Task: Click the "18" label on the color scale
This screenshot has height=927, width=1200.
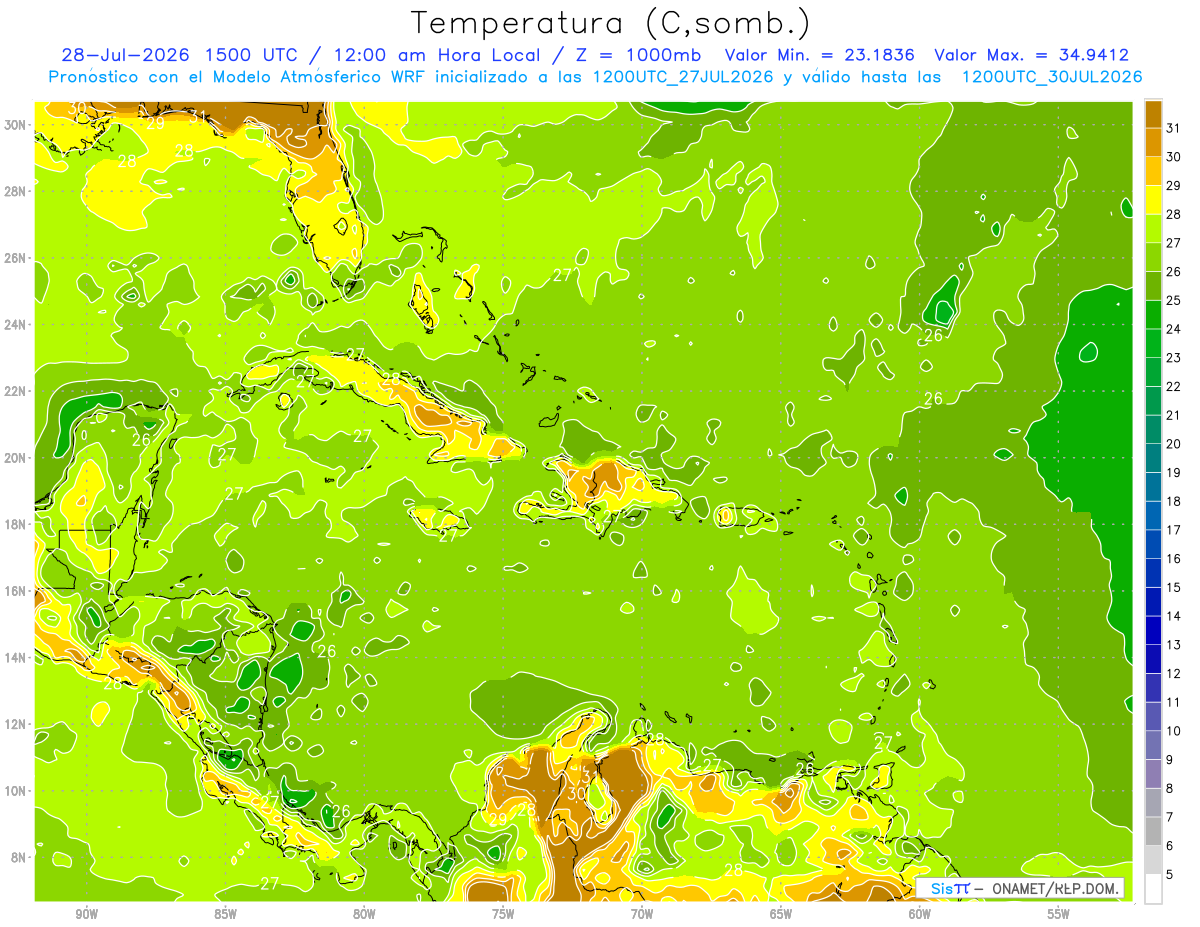Action: (x=1174, y=501)
